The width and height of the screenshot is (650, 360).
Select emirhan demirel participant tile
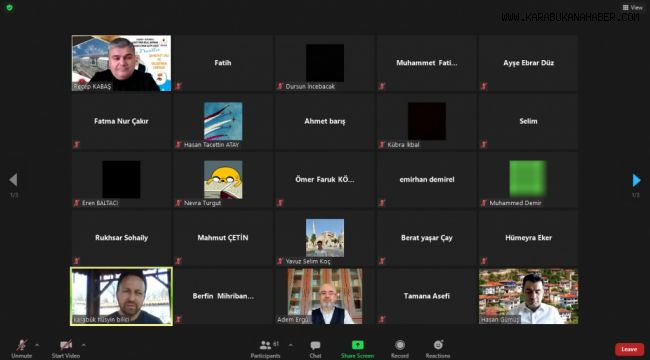427,180
